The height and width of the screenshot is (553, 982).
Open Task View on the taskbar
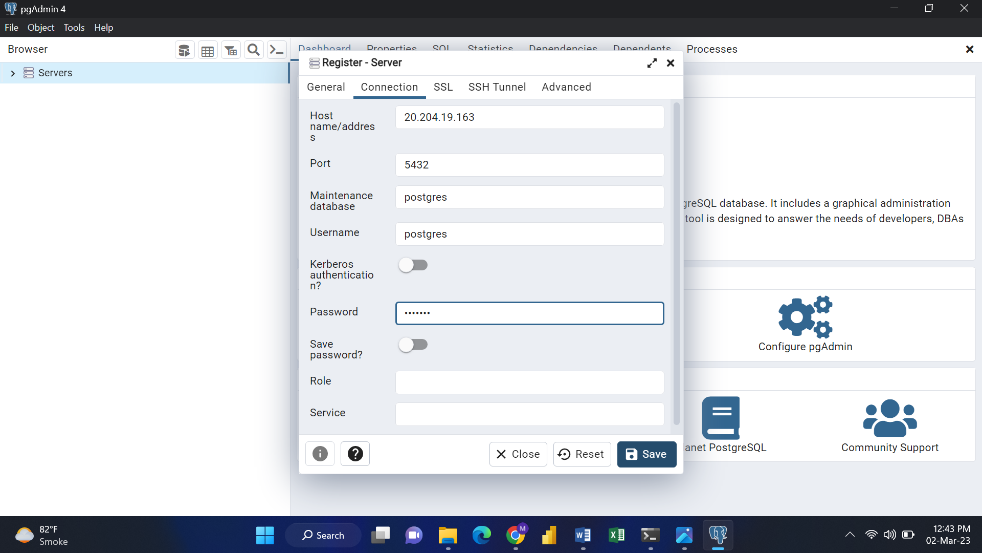380,535
